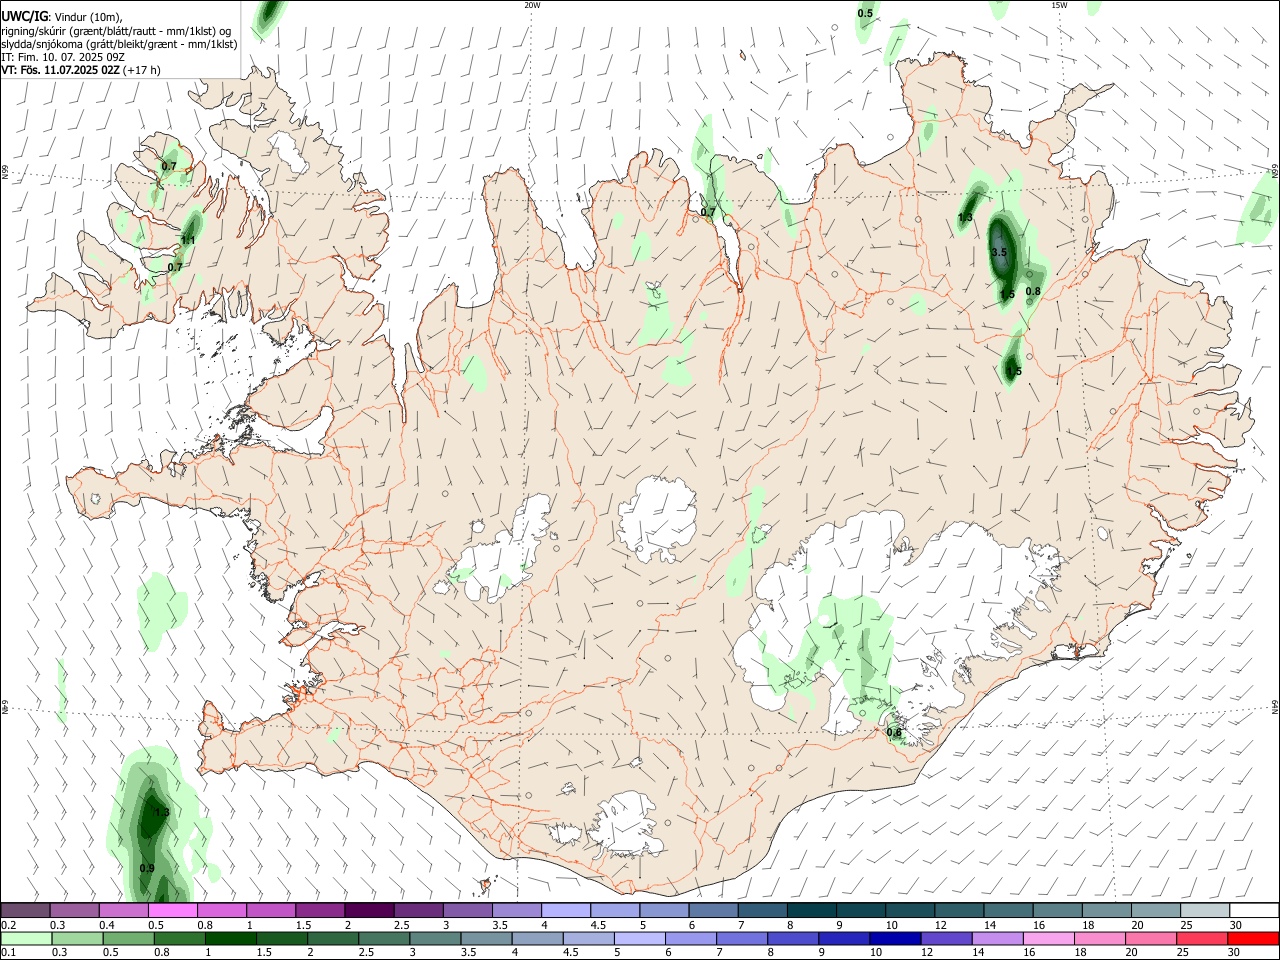The height and width of the screenshot is (960, 1280).
Task: Select the teal snow swatch labeled 12
Action: [x=958, y=910]
